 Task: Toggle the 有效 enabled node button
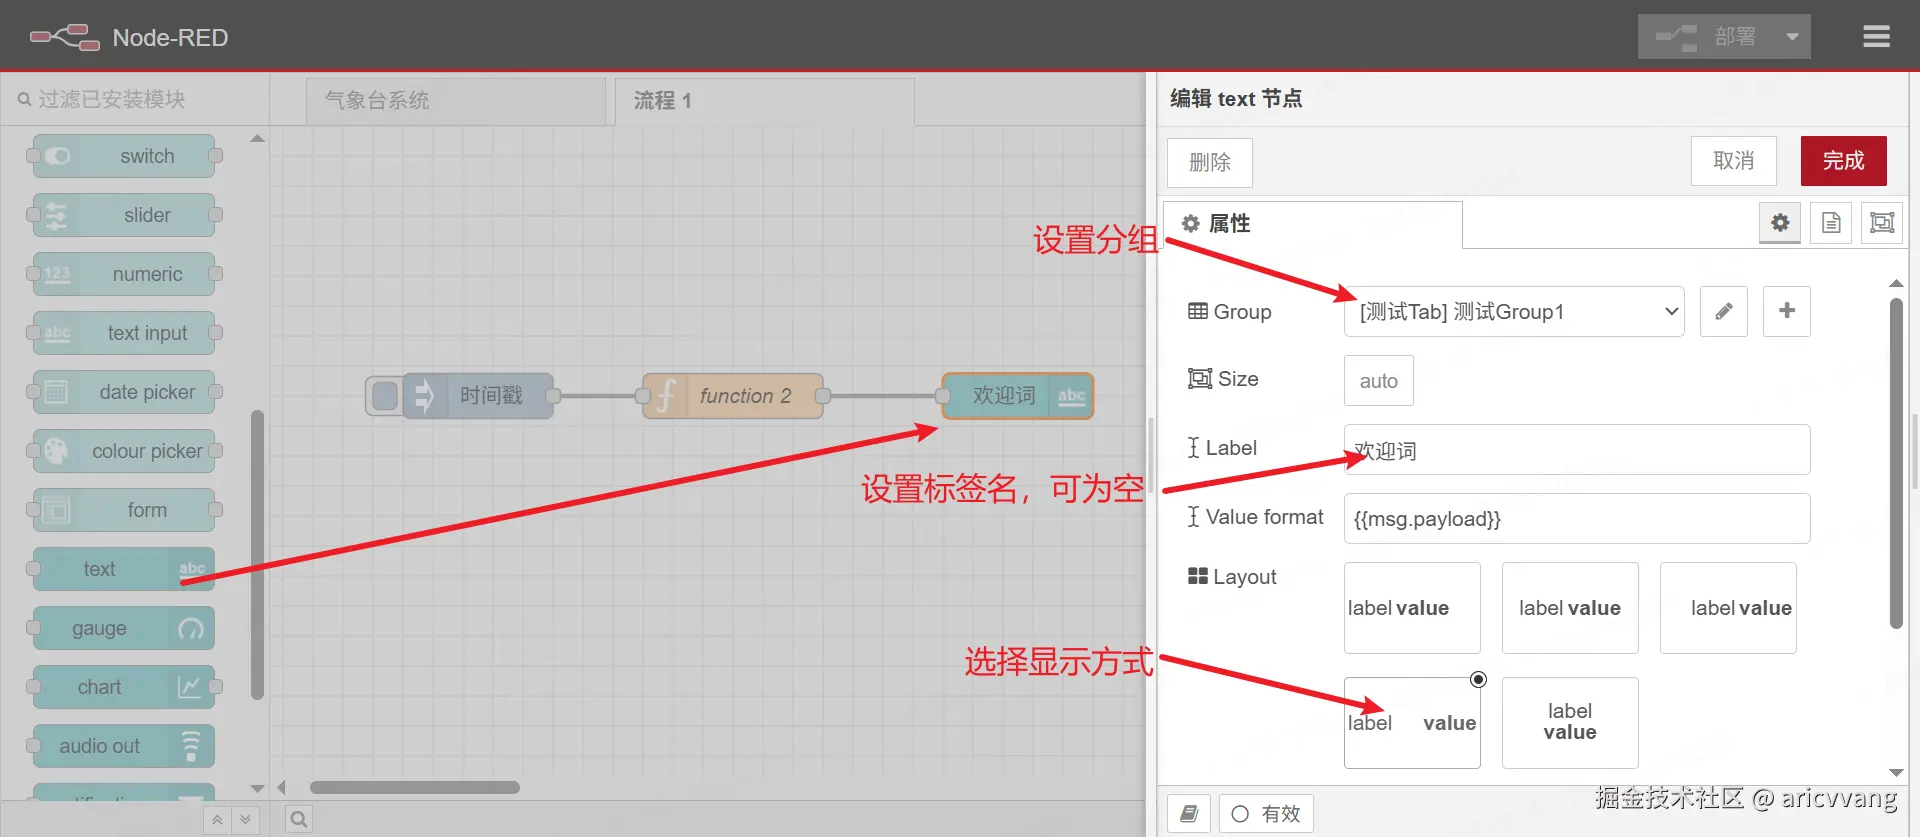pos(1266,814)
